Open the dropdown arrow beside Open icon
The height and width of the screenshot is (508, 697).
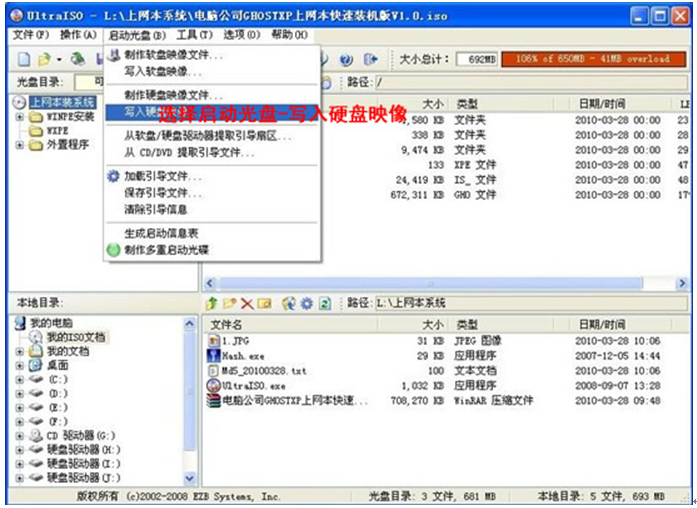point(59,59)
